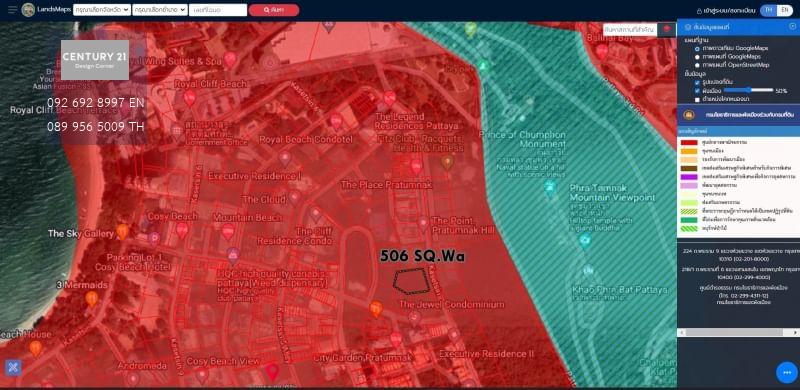Viewport: 800px width, 390px height.
Task: Click the red search button
Action: point(274,10)
